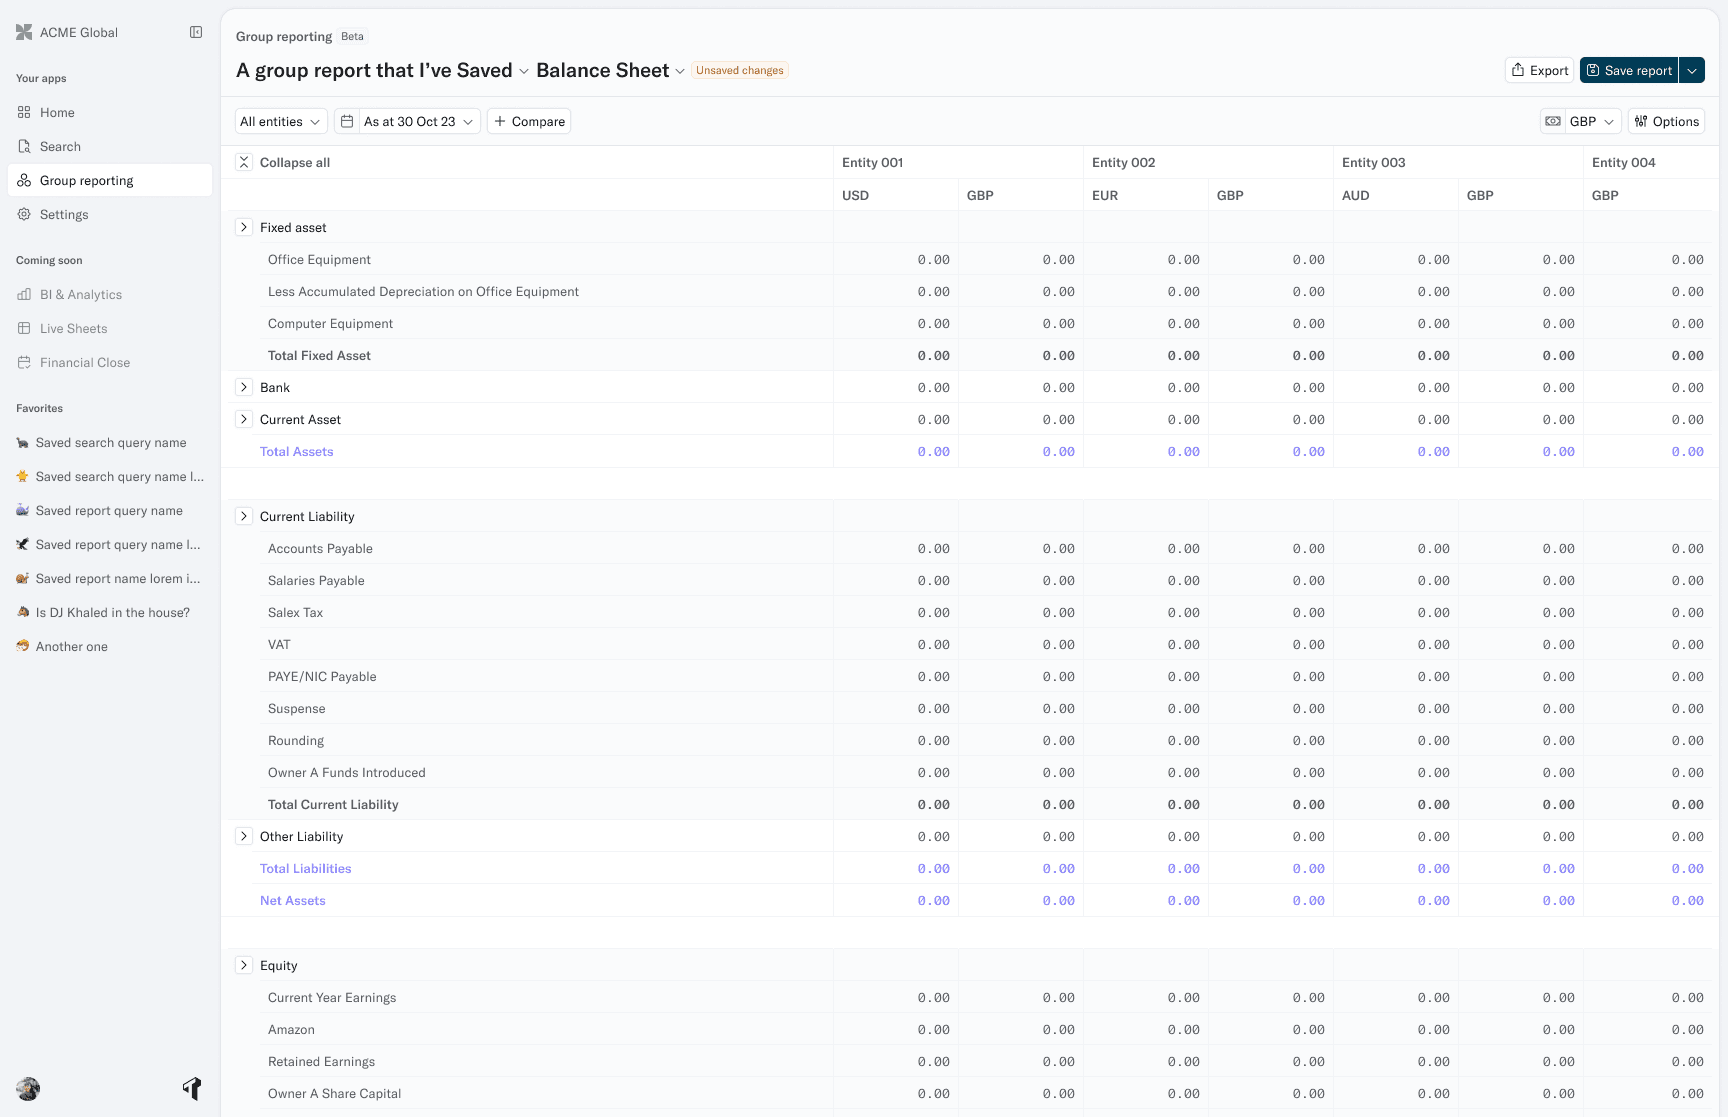This screenshot has height=1117, width=1728.
Task: Click the Save report button
Action: click(1629, 71)
